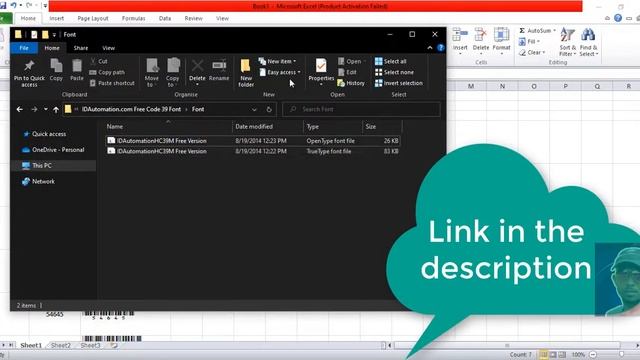The width and height of the screenshot is (640, 360).
Task: Click Invert selection
Action: point(399,83)
